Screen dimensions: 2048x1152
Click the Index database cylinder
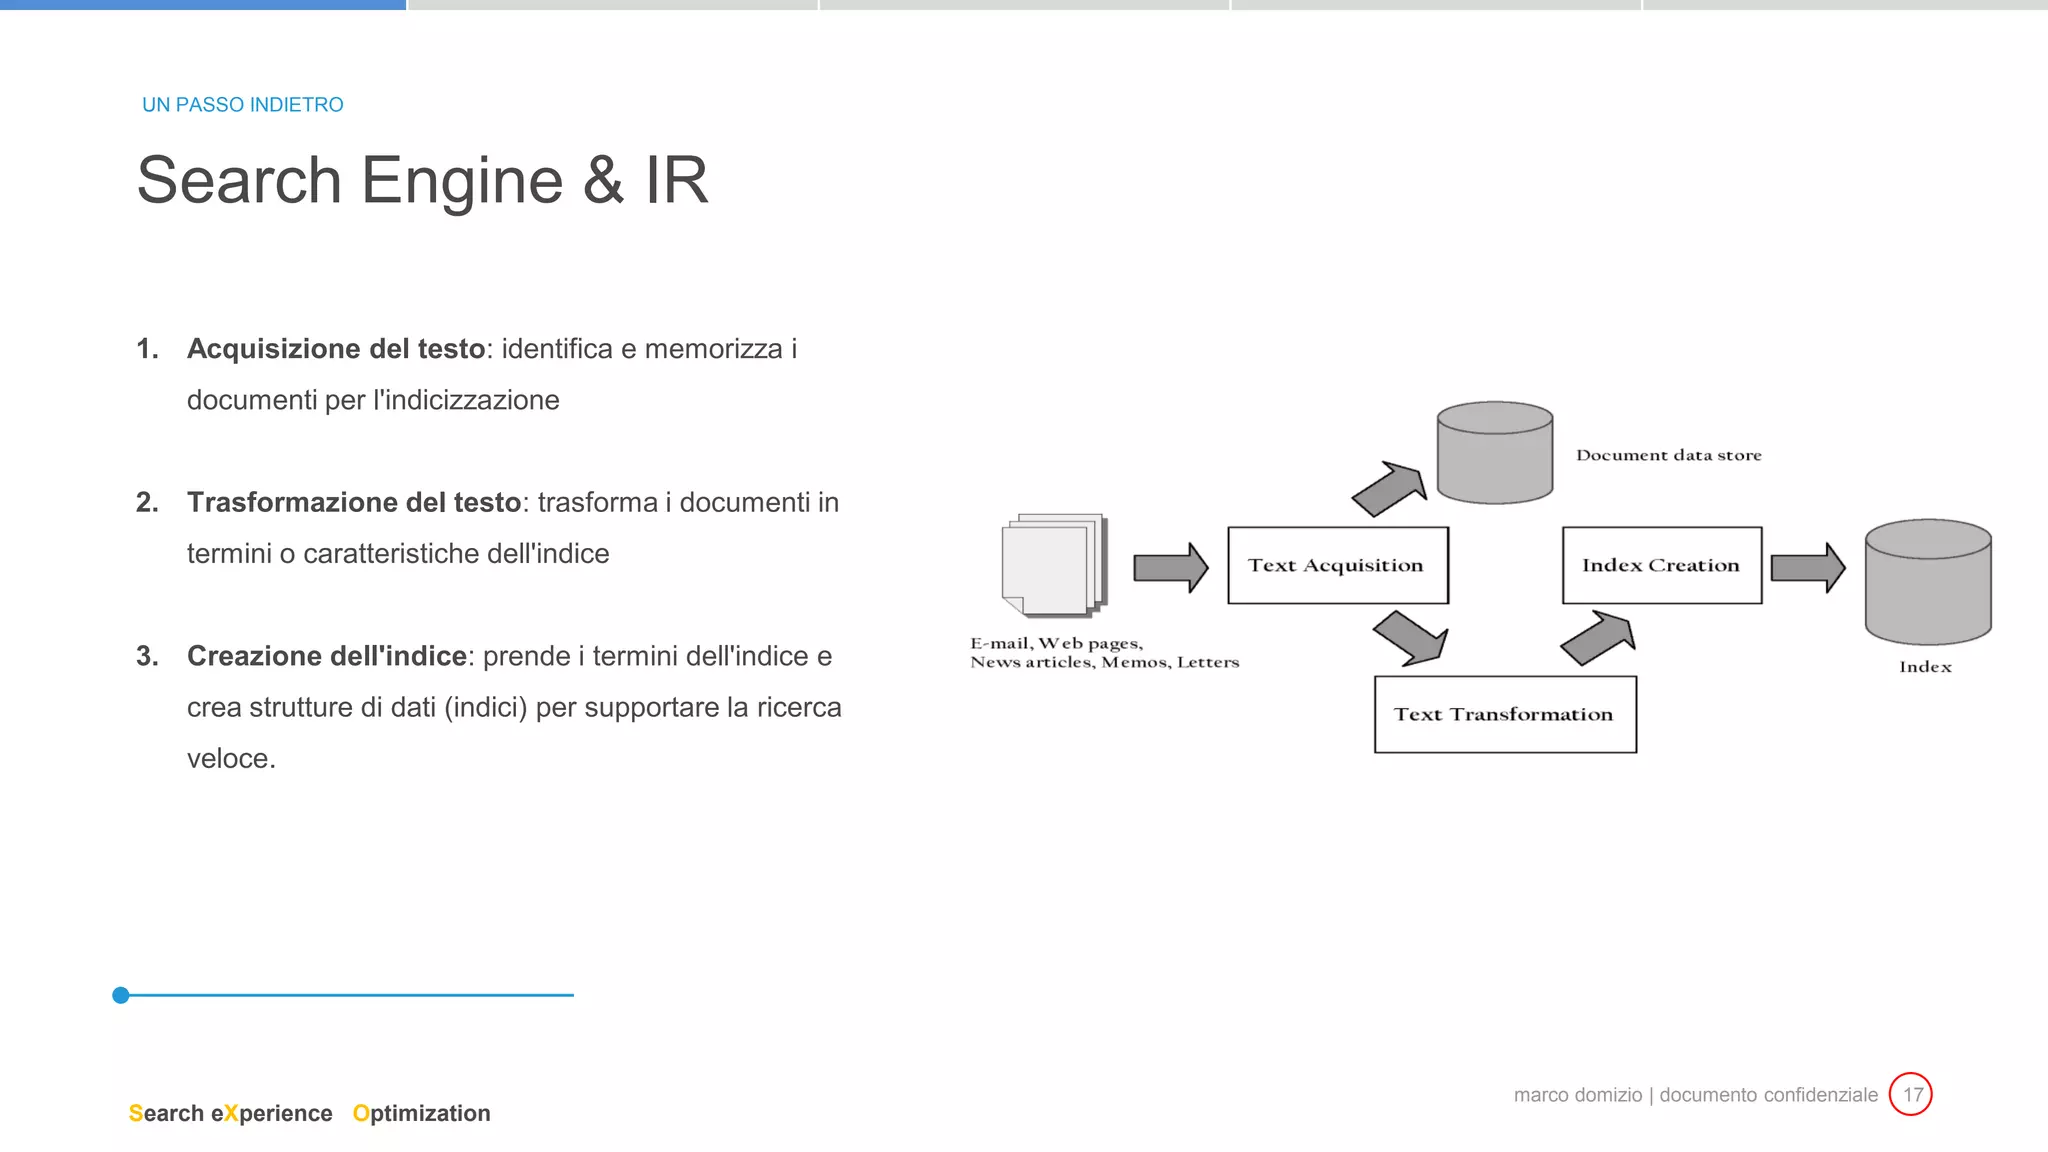pyautogui.click(x=1927, y=582)
